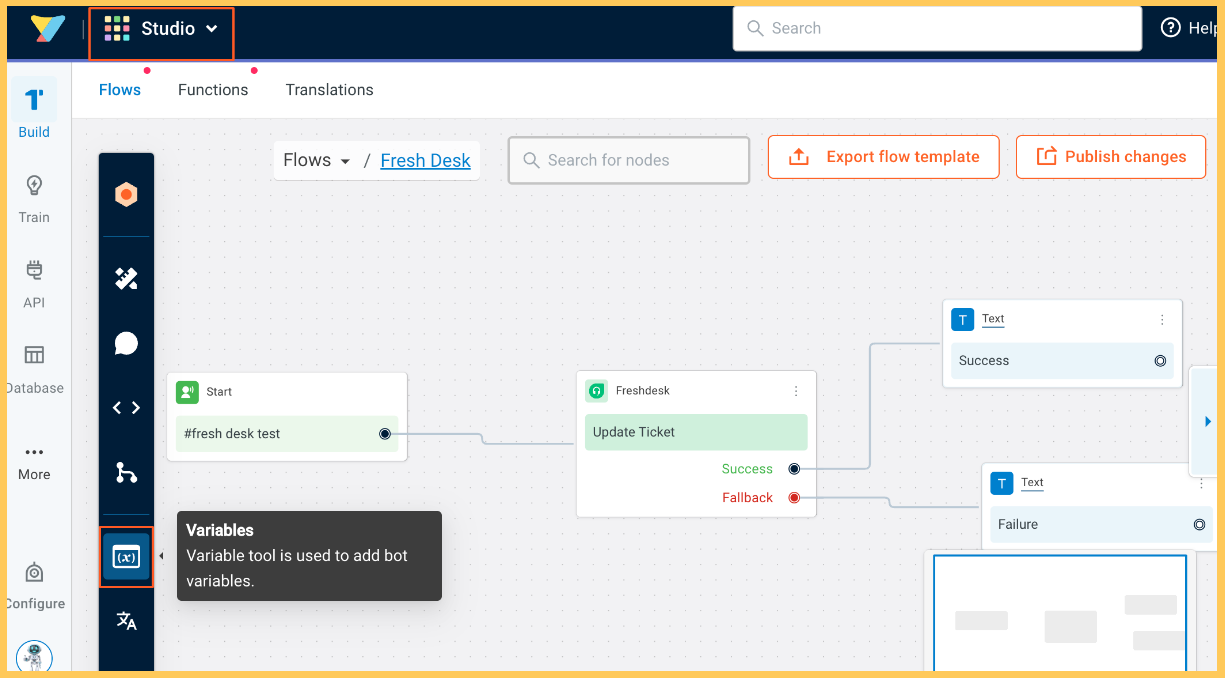
Task: Select the Success message box
Action: coord(1062,361)
